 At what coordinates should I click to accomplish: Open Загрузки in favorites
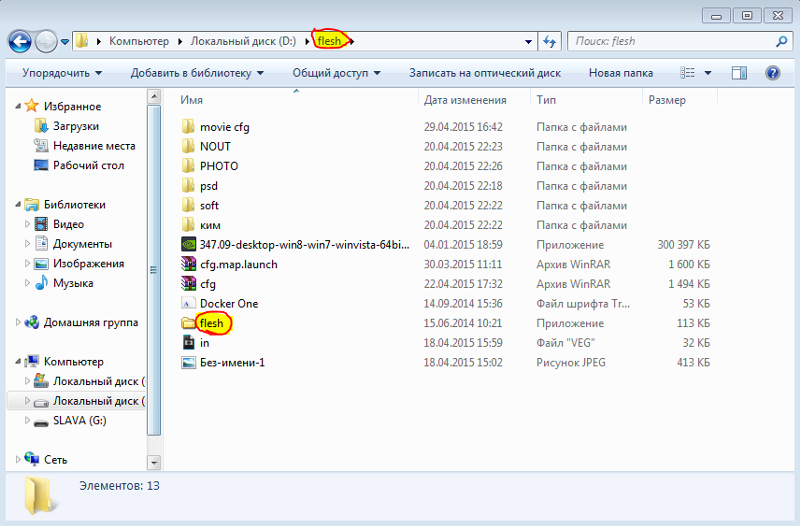coord(76,126)
